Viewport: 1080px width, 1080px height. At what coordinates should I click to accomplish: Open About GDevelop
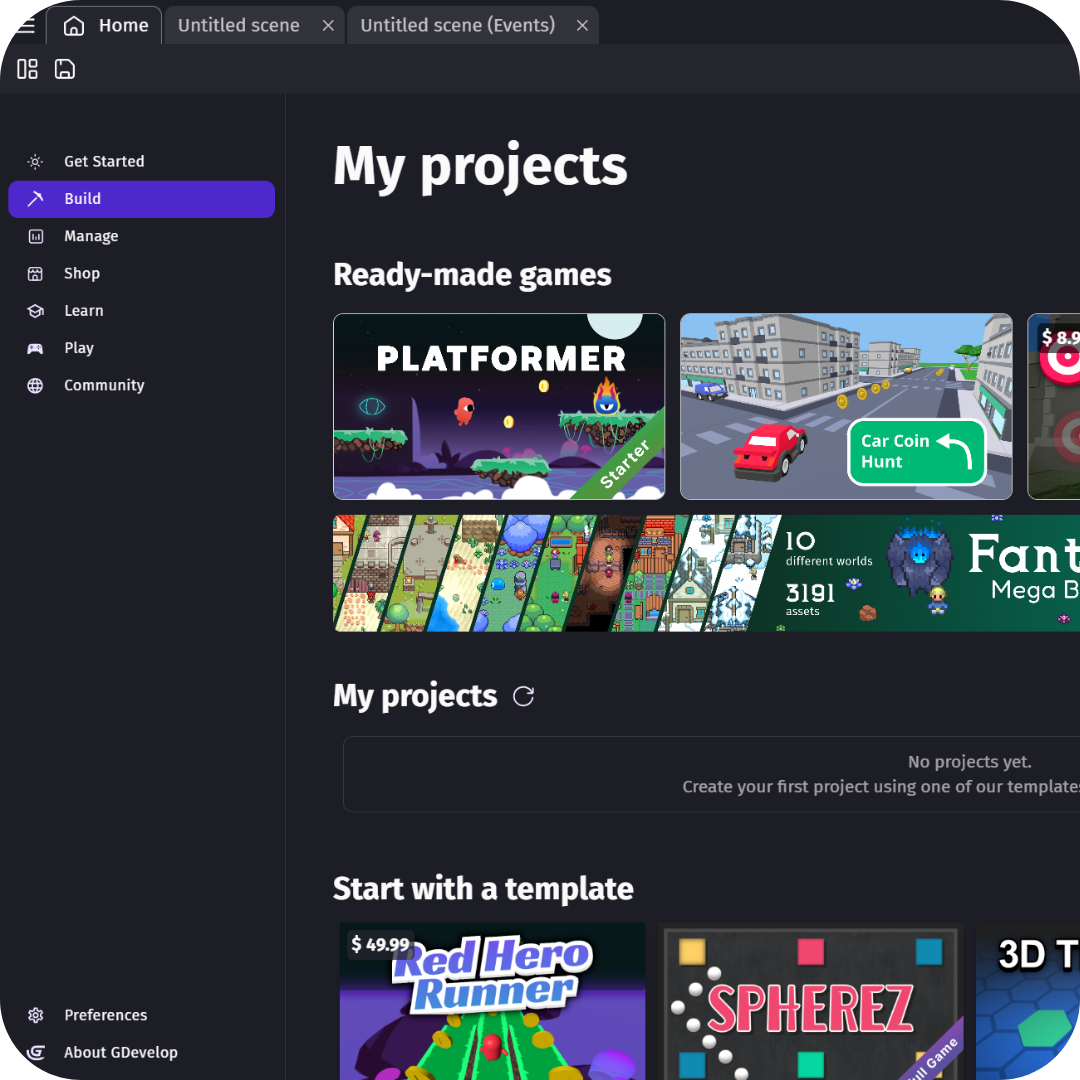click(120, 1053)
